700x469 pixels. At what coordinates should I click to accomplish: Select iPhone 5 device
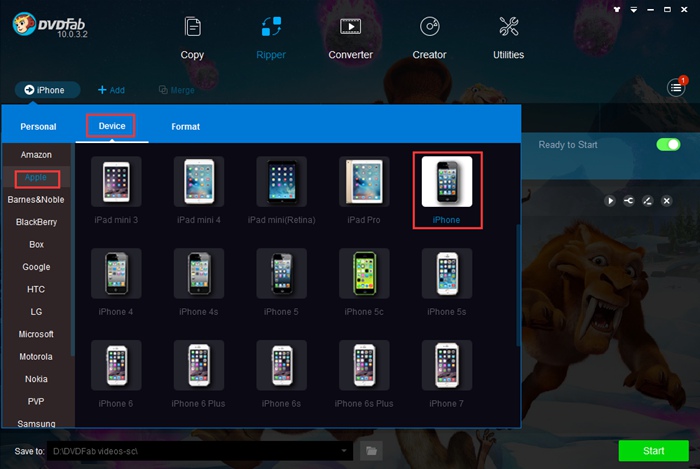point(281,282)
